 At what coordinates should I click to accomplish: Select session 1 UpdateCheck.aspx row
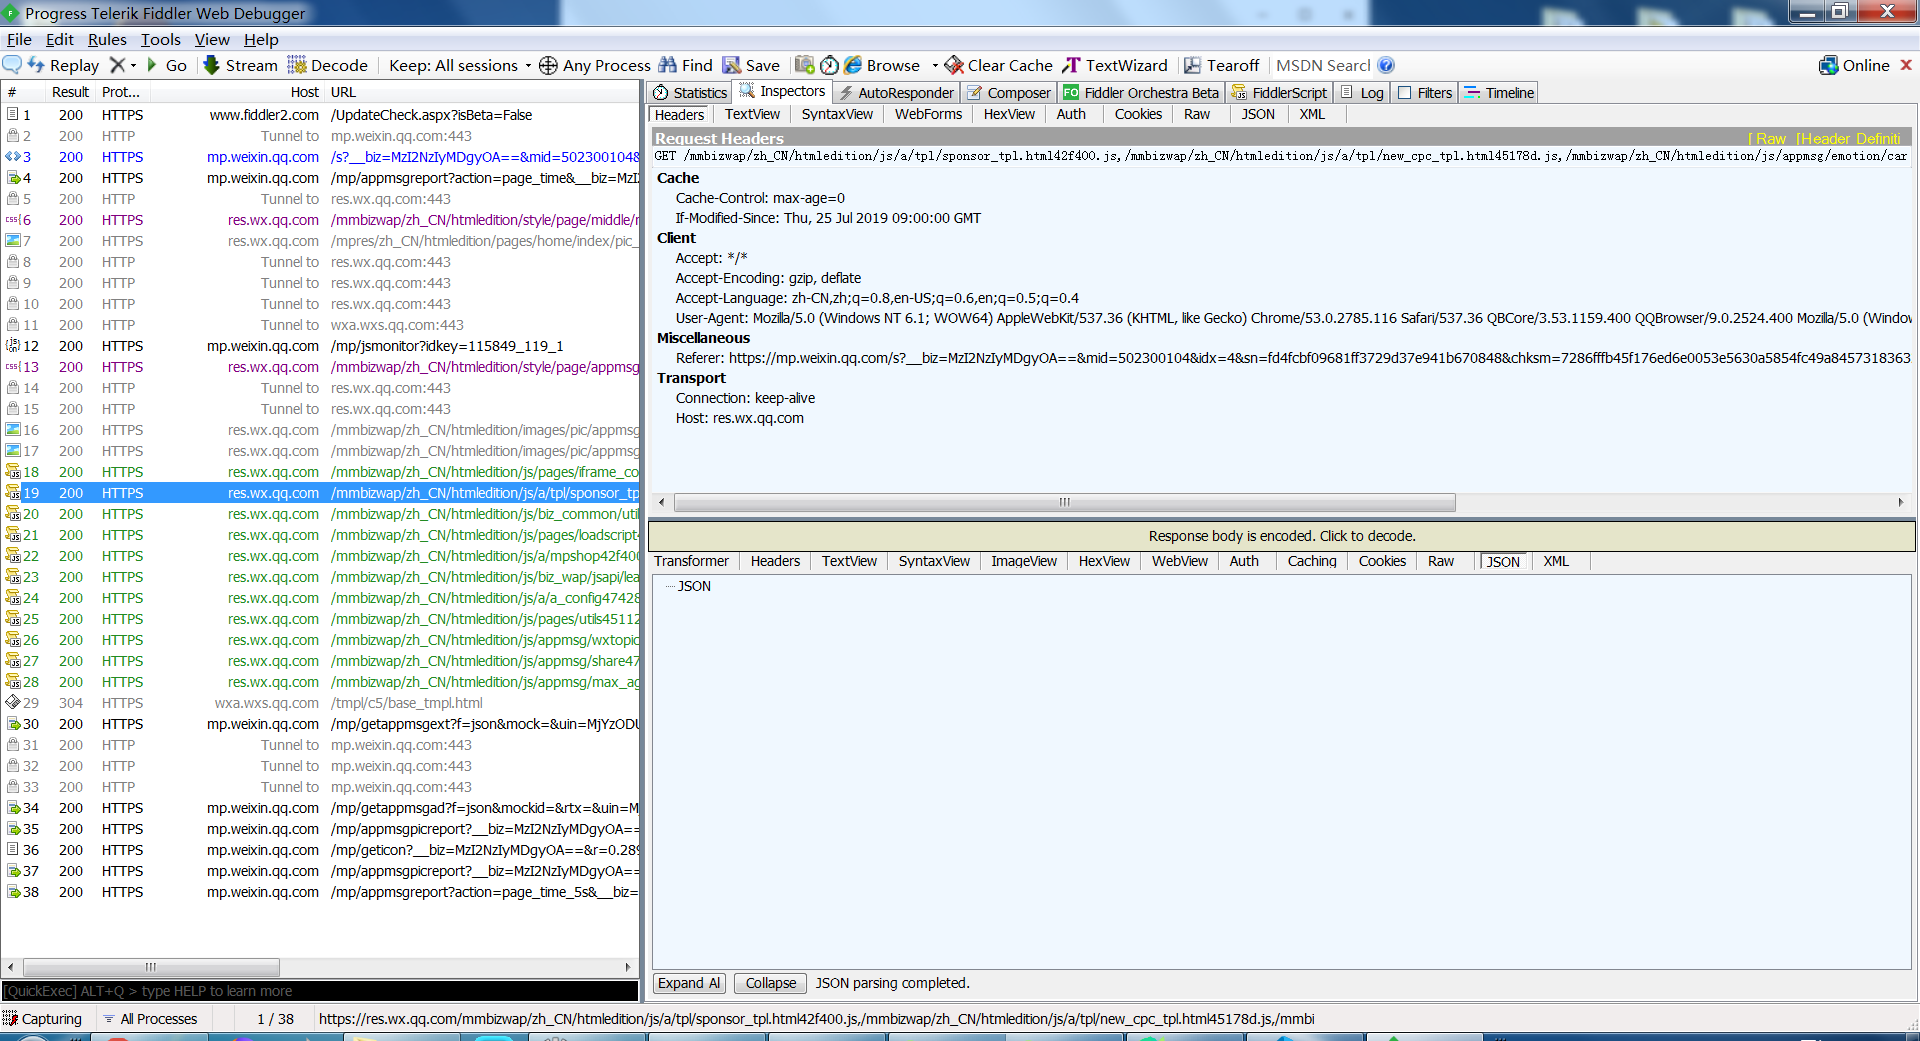click(x=320, y=115)
